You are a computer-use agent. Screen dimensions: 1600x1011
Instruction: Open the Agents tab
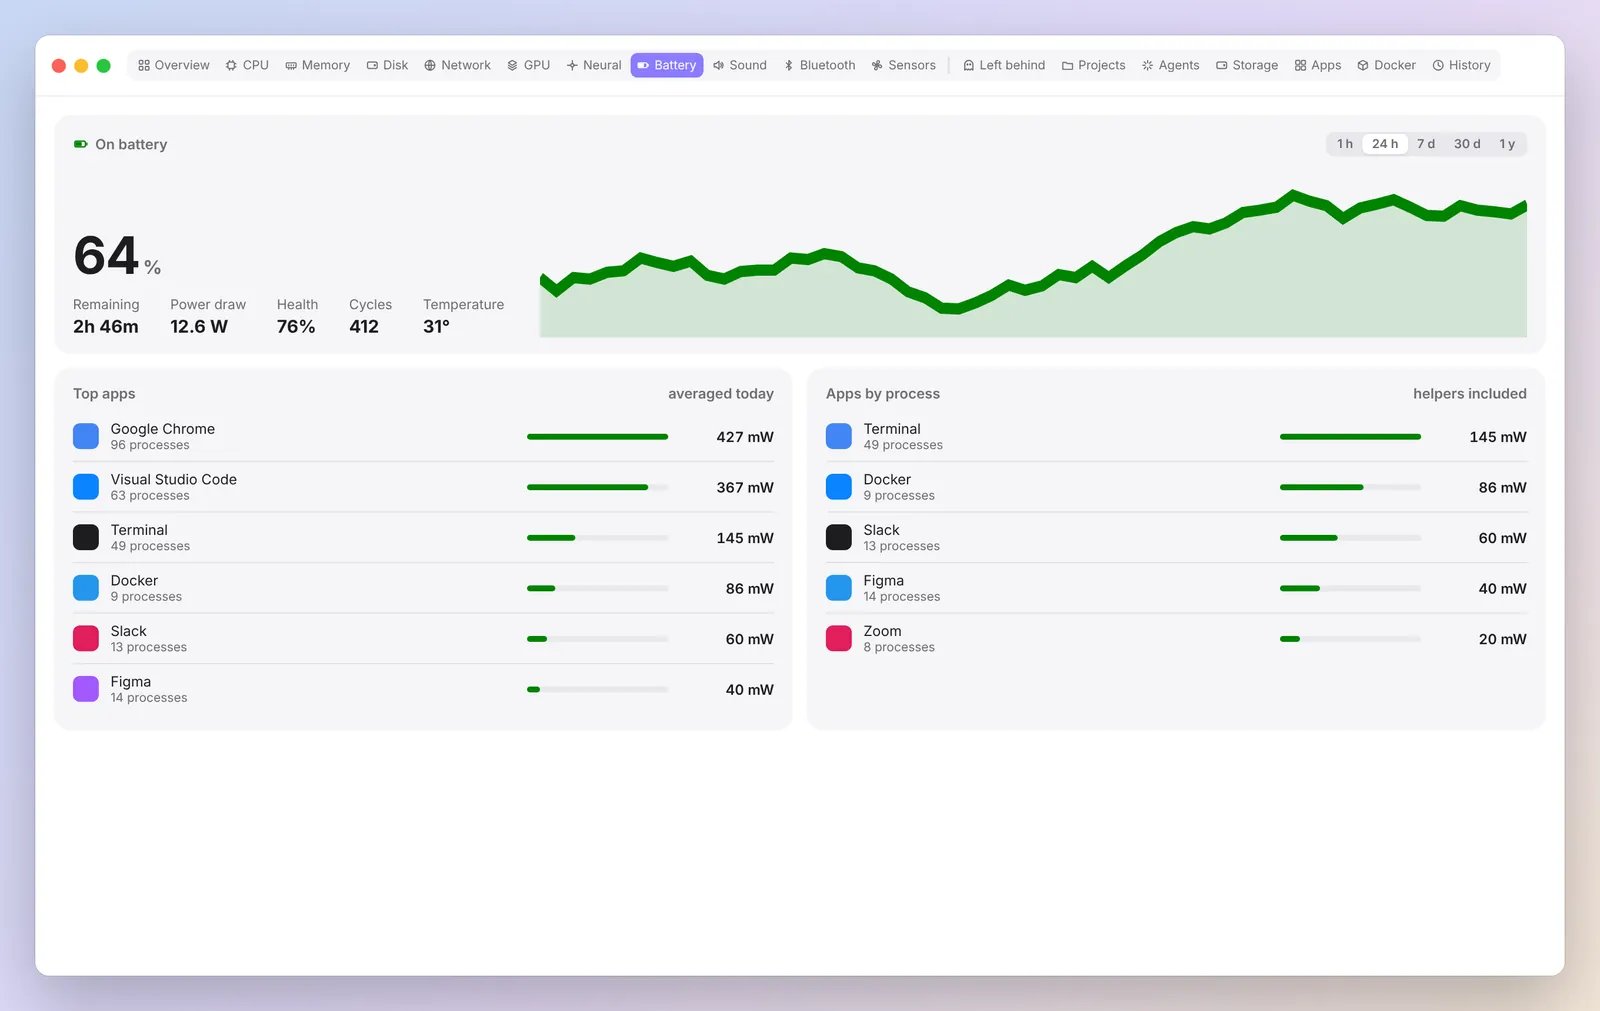[1171, 65]
